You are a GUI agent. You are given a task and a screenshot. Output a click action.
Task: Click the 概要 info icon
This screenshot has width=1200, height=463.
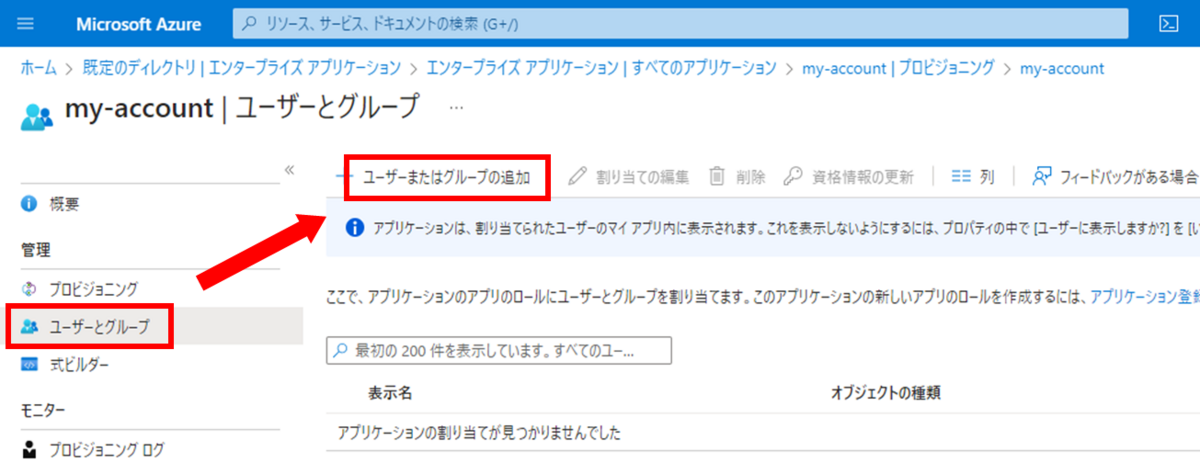29,204
